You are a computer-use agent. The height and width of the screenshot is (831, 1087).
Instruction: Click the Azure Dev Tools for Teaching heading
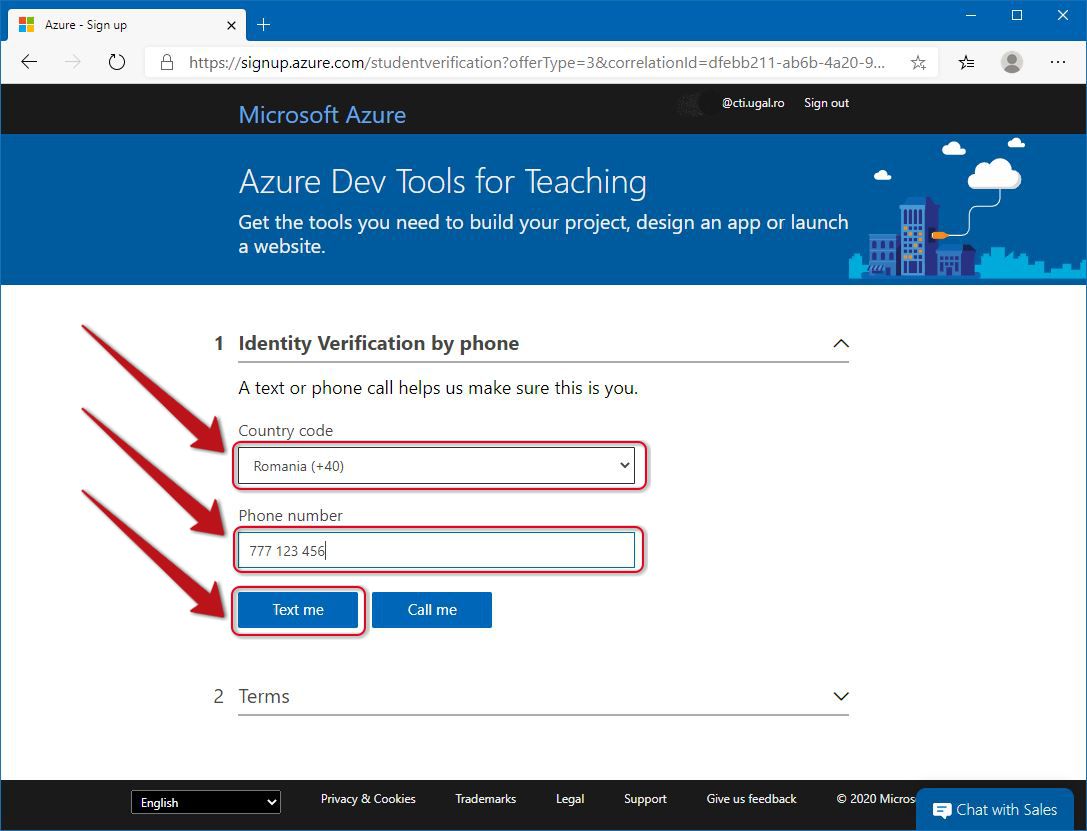tap(443, 182)
